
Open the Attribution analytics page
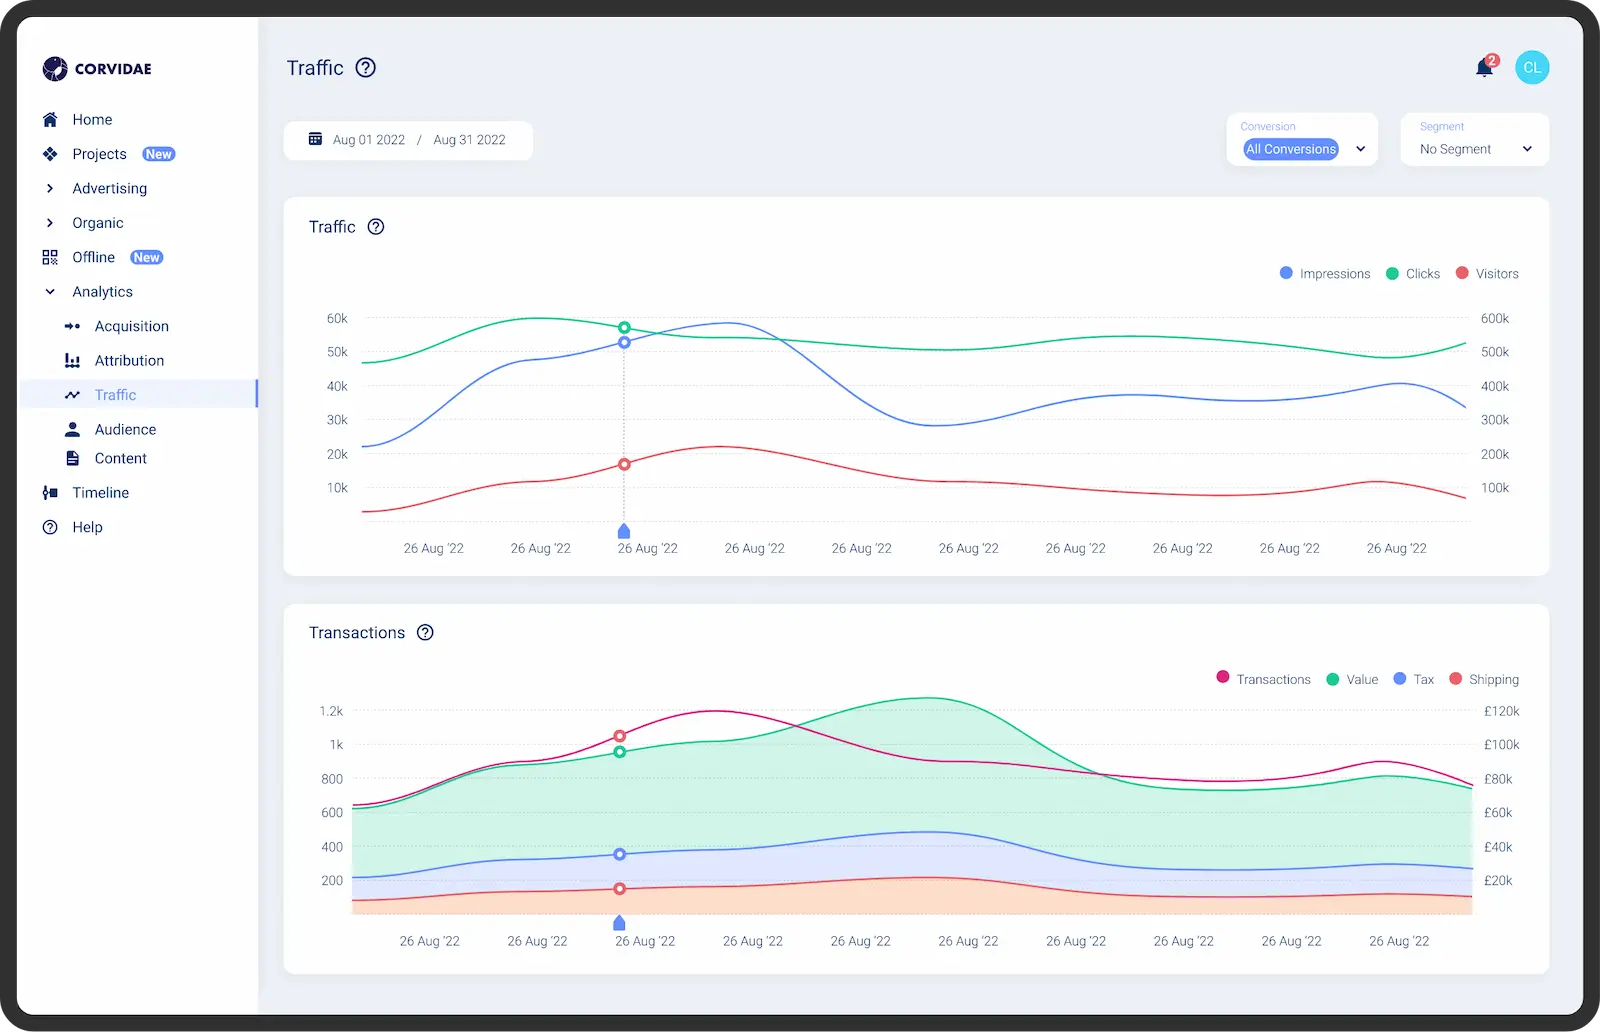coord(129,360)
